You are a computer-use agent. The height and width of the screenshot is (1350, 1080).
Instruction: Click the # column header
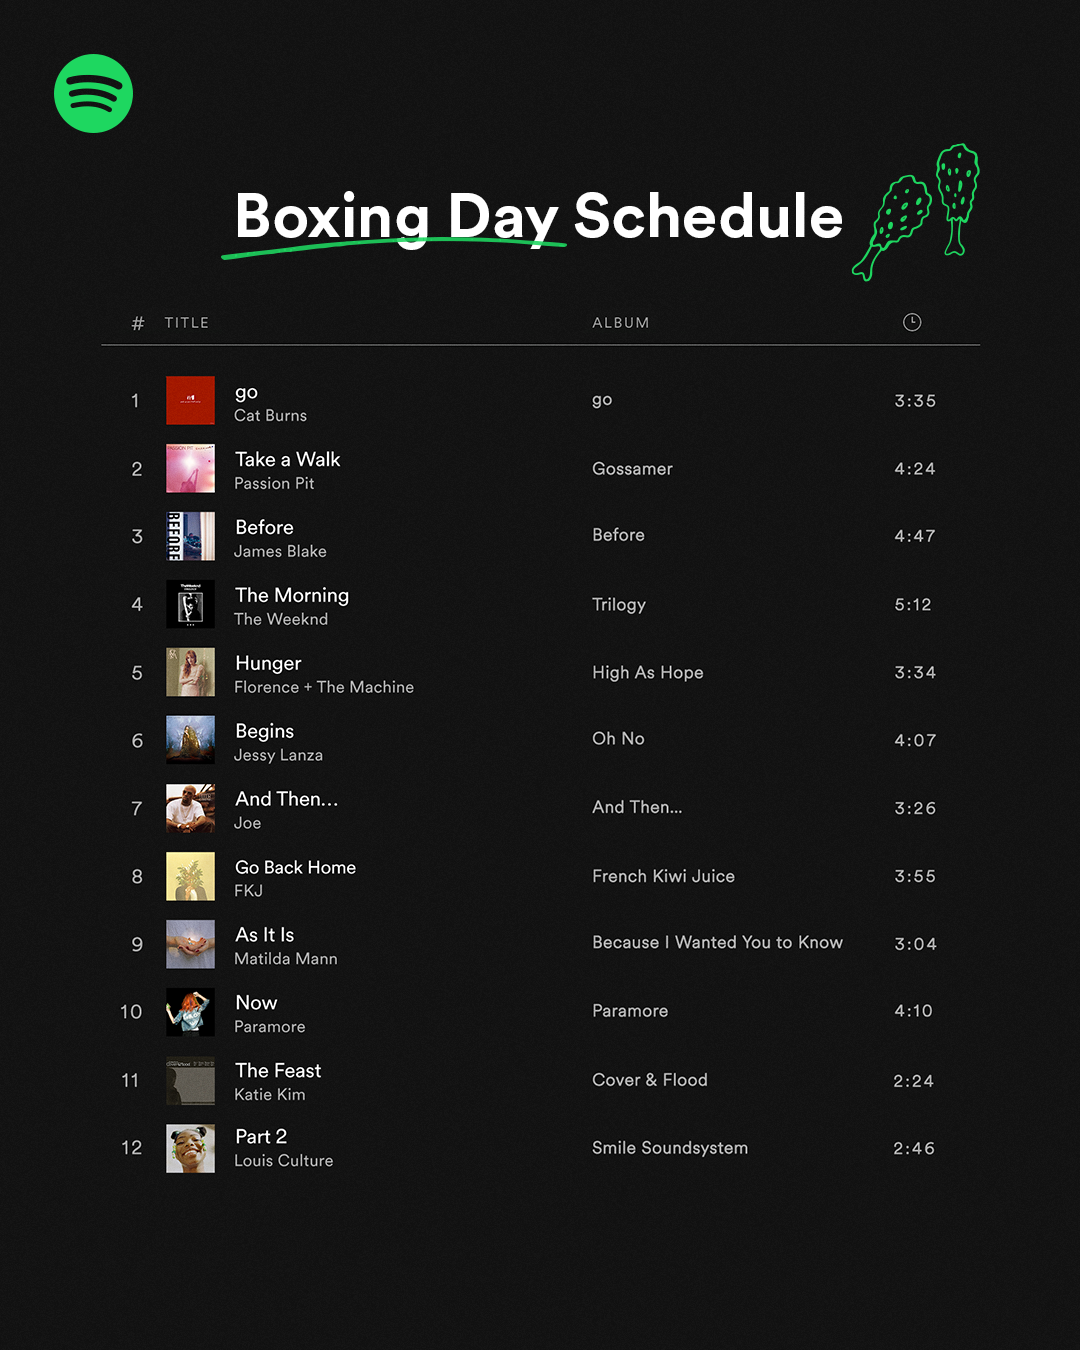pyautogui.click(x=138, y=323)
